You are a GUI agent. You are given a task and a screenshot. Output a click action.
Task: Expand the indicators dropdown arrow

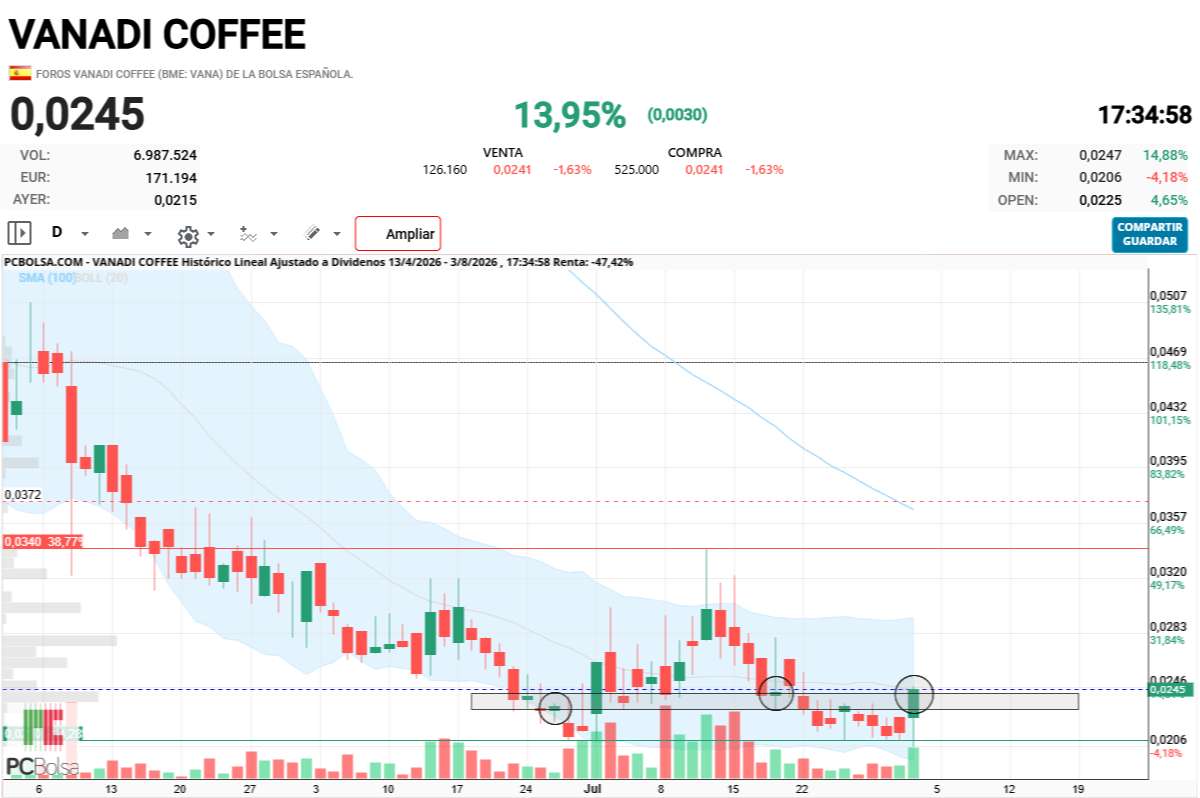(x=274, y=234)
